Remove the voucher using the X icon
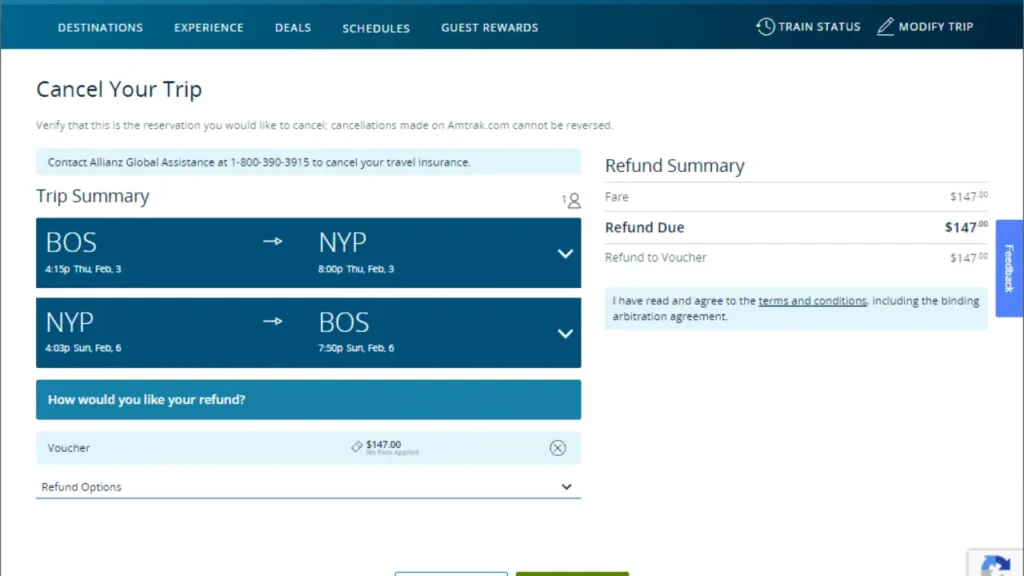The image size is (1024, 576). (558, 447)
